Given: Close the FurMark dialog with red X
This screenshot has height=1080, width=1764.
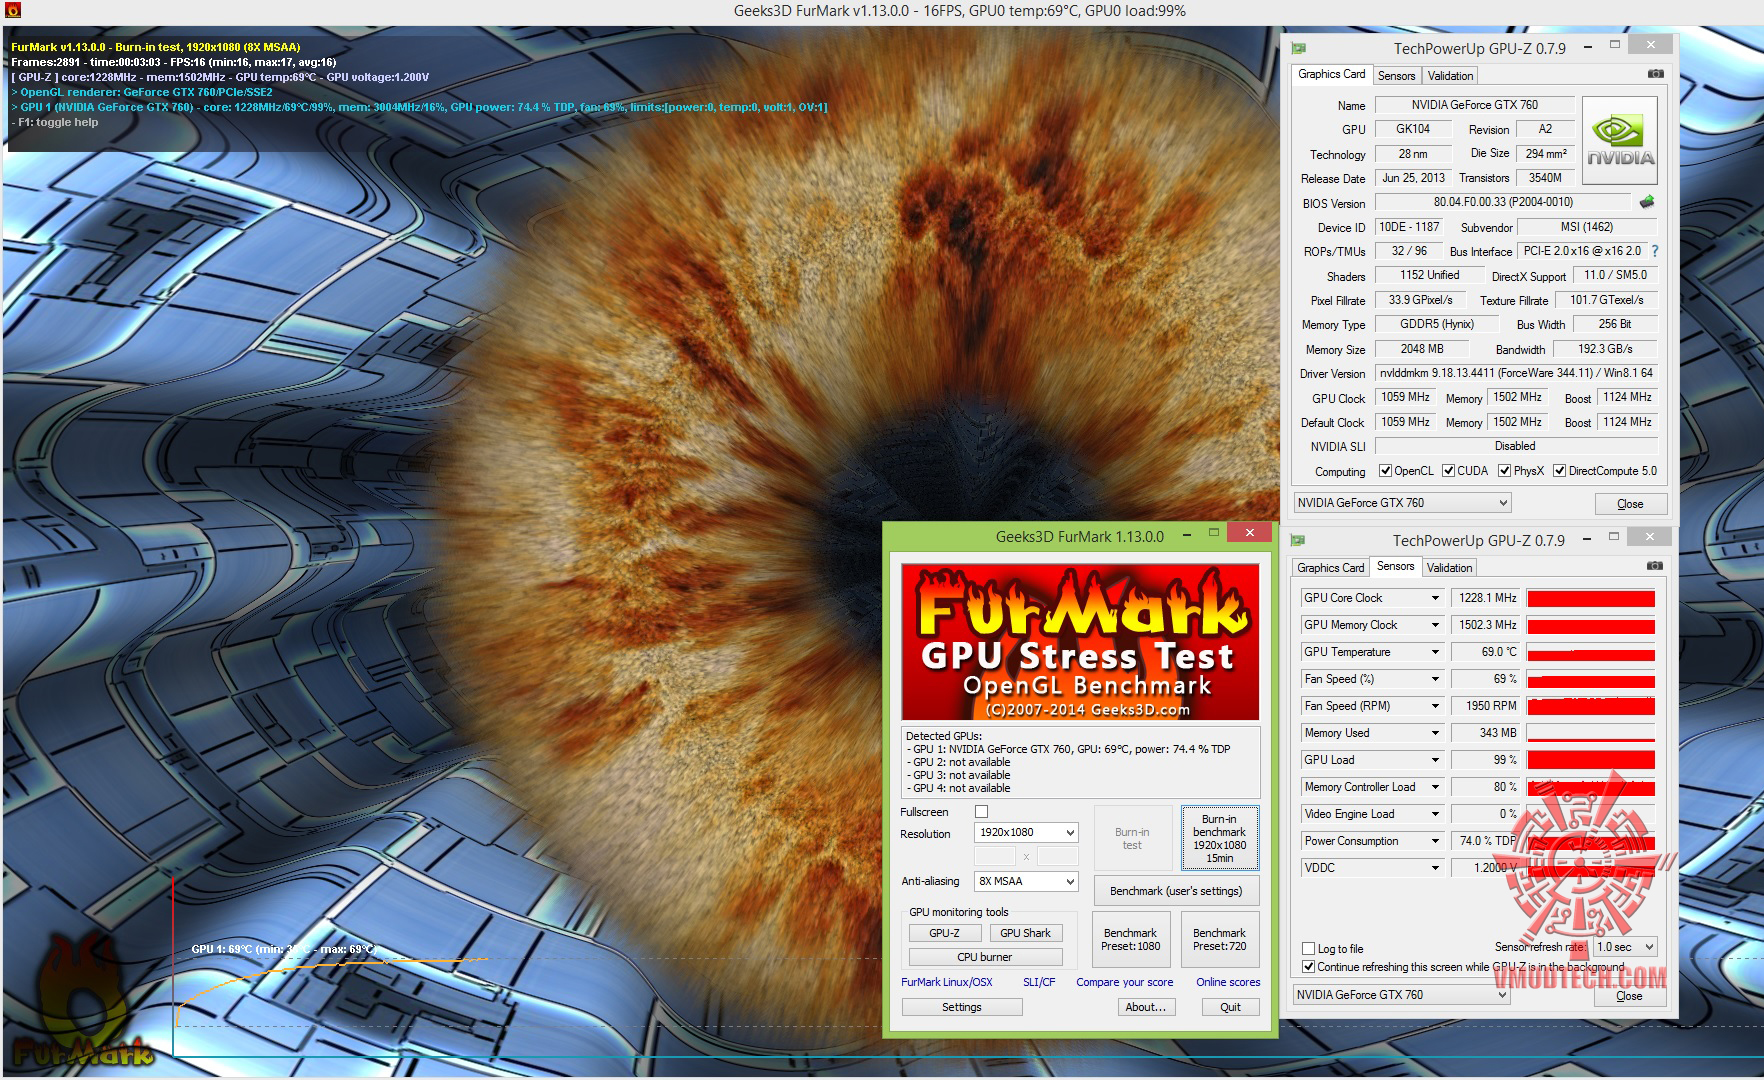Looking at the screenshot, I should coord(1249,532).
